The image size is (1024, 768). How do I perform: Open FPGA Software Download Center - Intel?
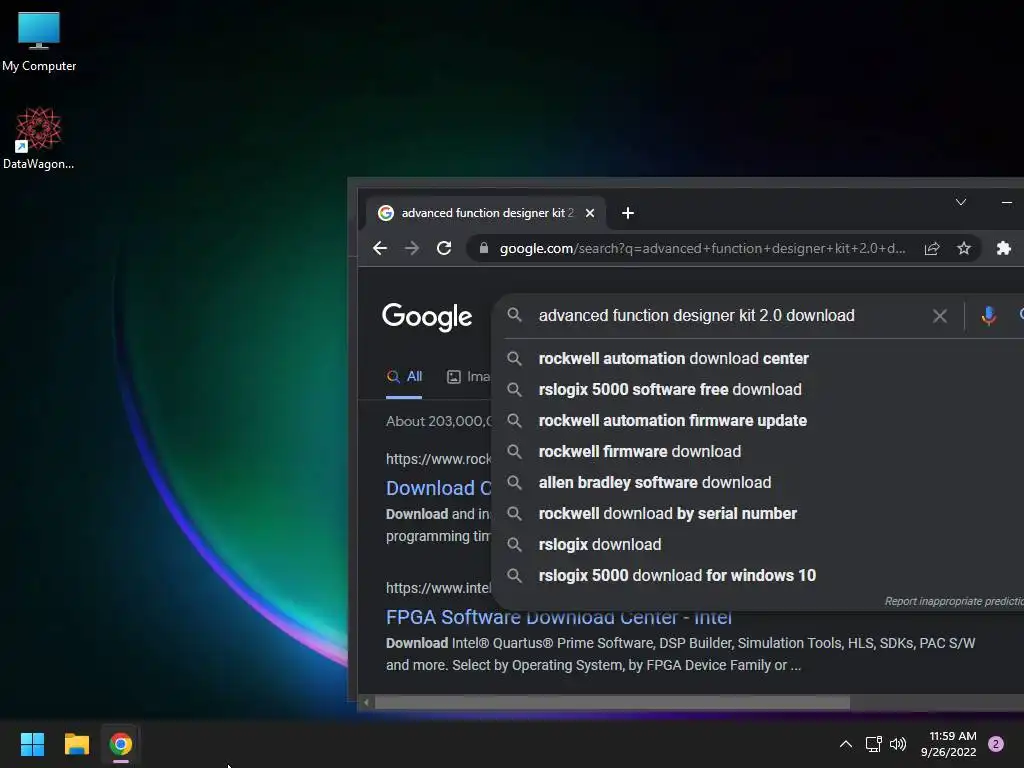pos(558,618)
